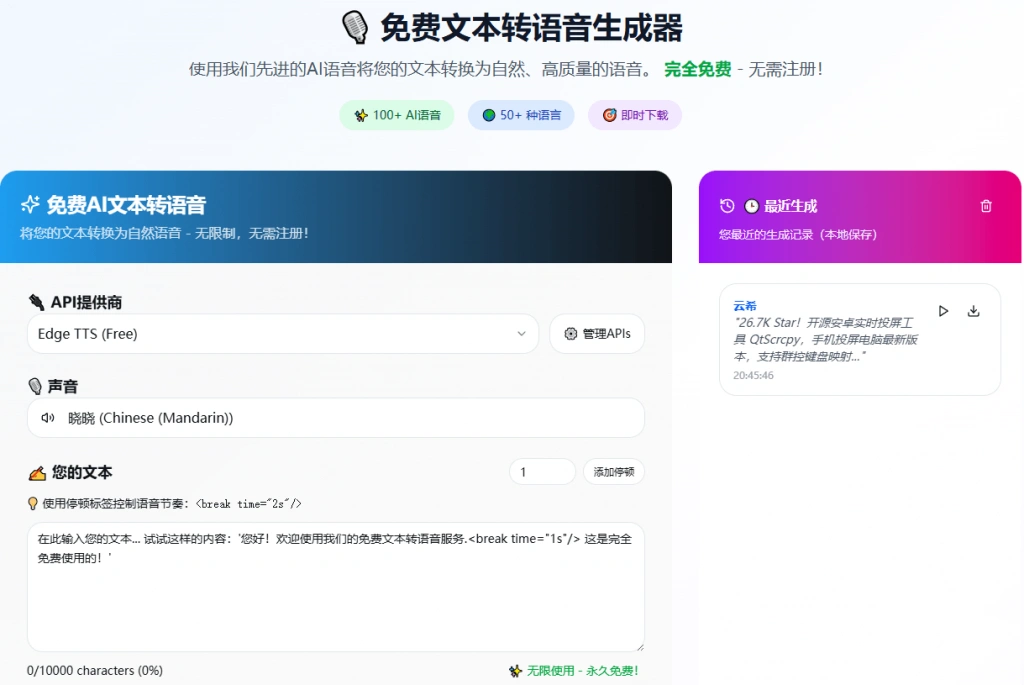
Task: Download the 云希 generated audio
Action: 973,311
